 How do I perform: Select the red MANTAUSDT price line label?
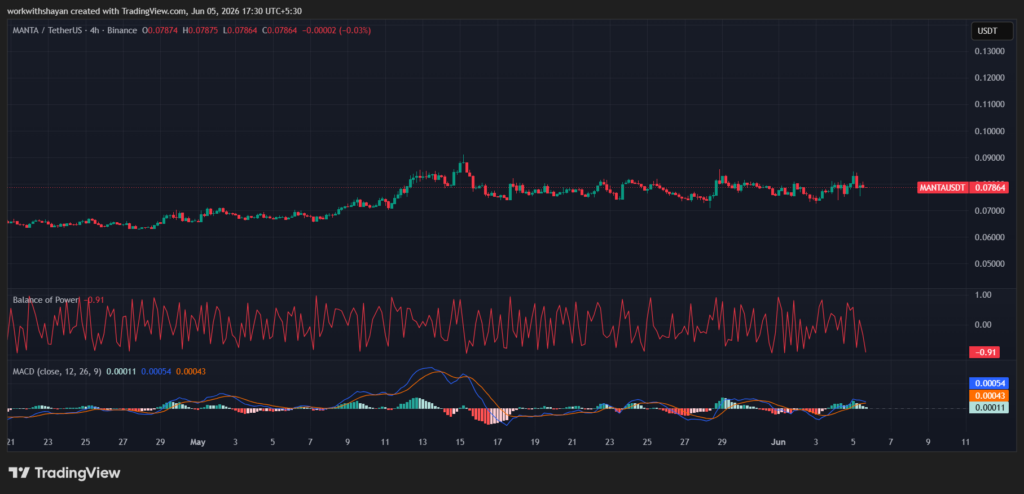(x=944, y=188)
